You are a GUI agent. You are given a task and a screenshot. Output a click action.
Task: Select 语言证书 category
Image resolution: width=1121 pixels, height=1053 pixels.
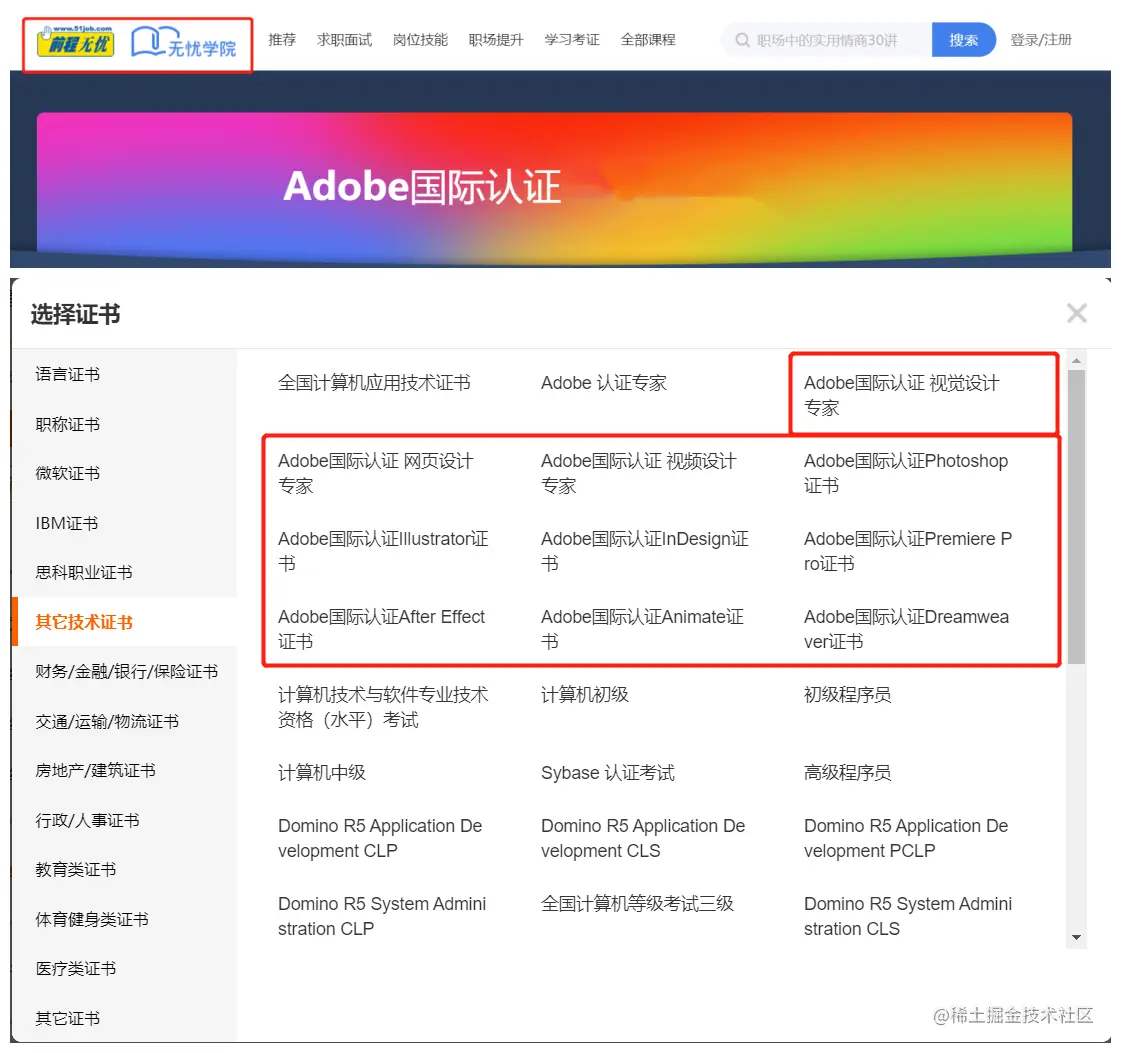pos(68,375)
